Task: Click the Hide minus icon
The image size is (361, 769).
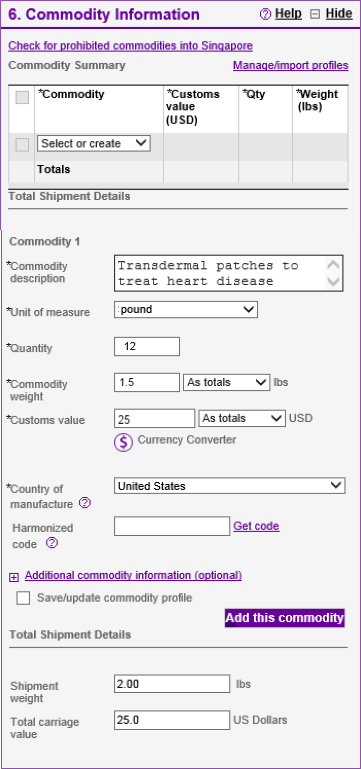Action: pyautogui.click(x=315, y=14)
